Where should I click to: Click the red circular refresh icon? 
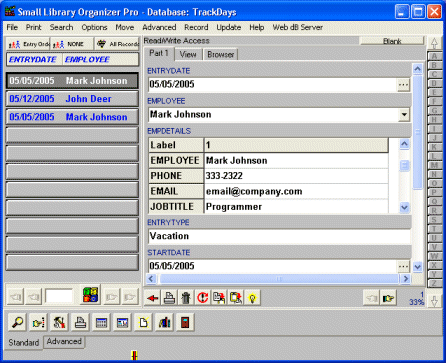pos(203,298)
